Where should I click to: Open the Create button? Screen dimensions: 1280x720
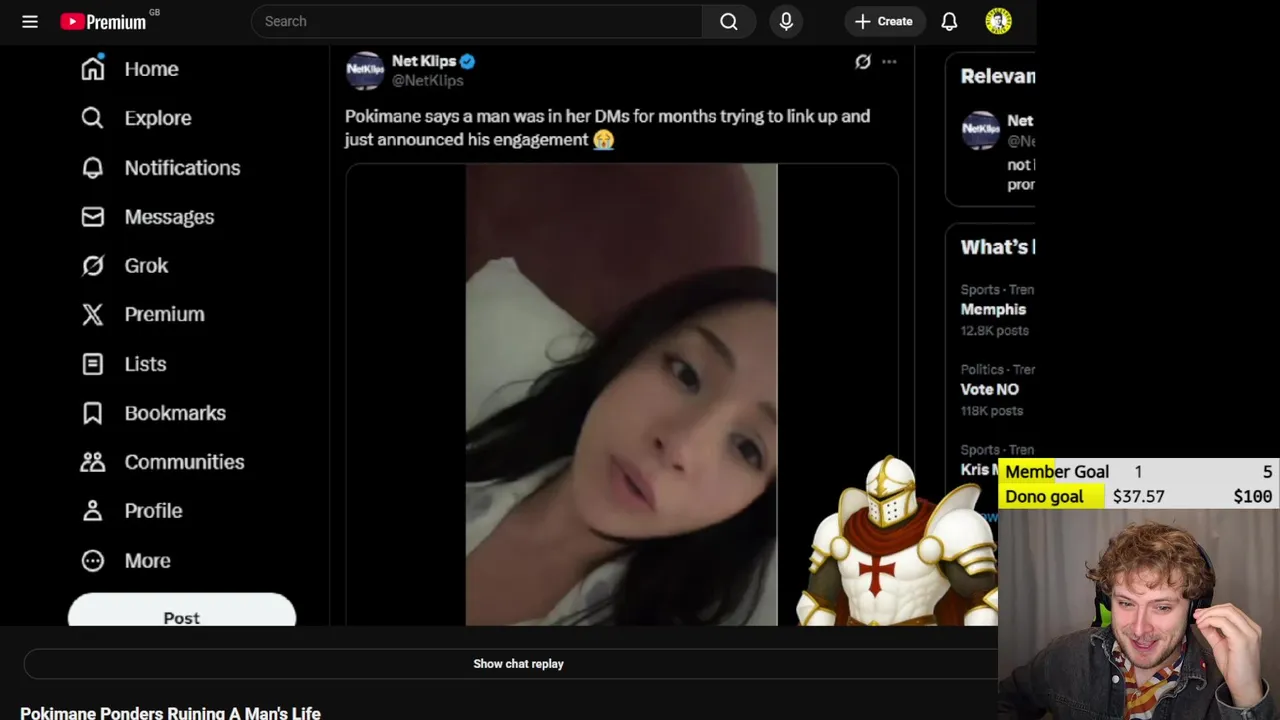click(x=884, y=21)
